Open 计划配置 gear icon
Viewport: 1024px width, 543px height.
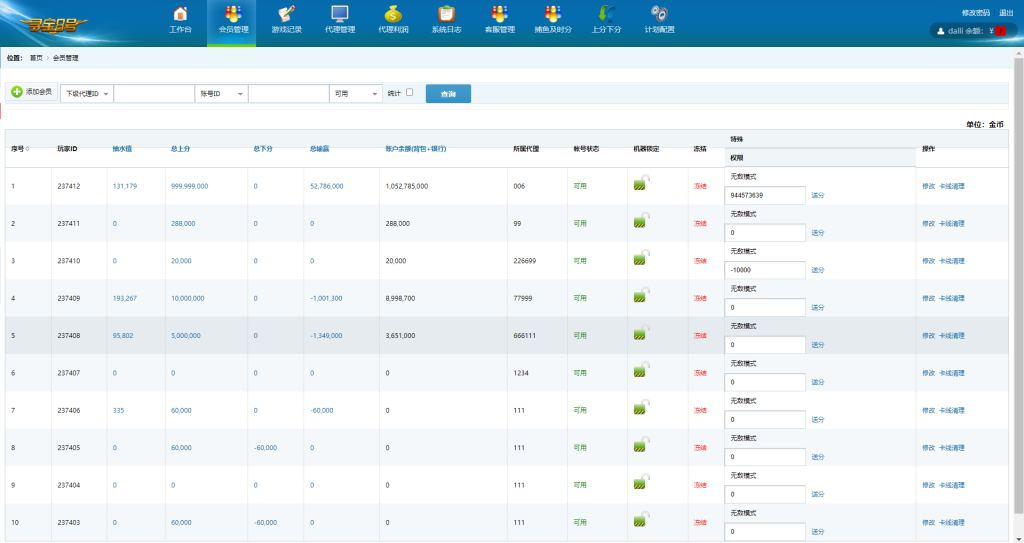coord(659,14)
